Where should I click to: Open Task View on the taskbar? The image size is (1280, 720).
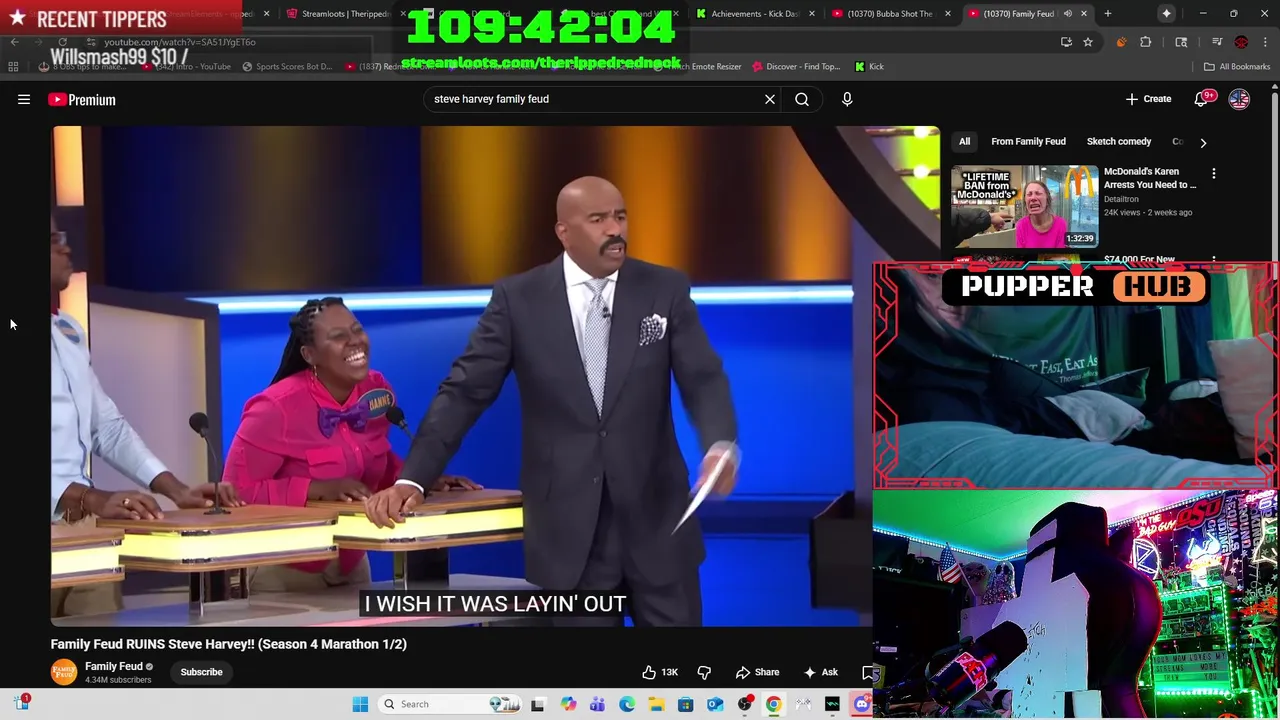pyautogui.click(x=537, y=704)
